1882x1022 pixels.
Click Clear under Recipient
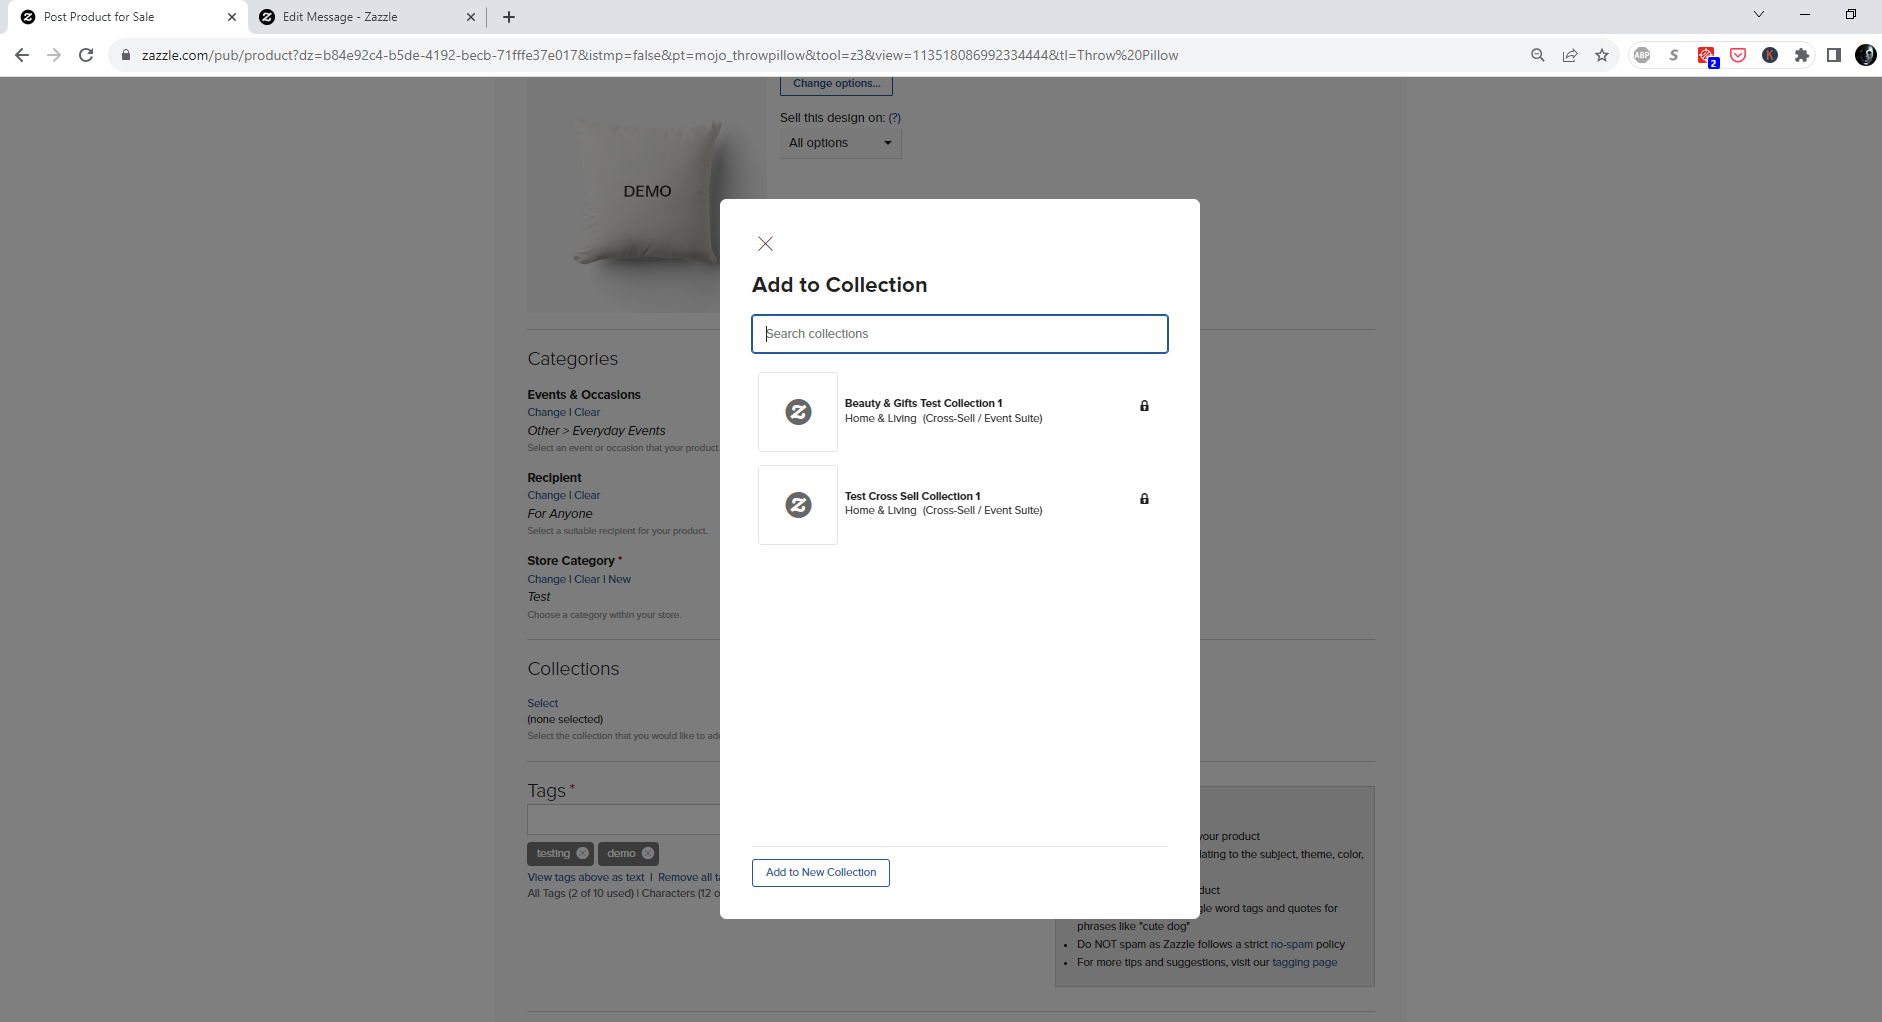587,495
